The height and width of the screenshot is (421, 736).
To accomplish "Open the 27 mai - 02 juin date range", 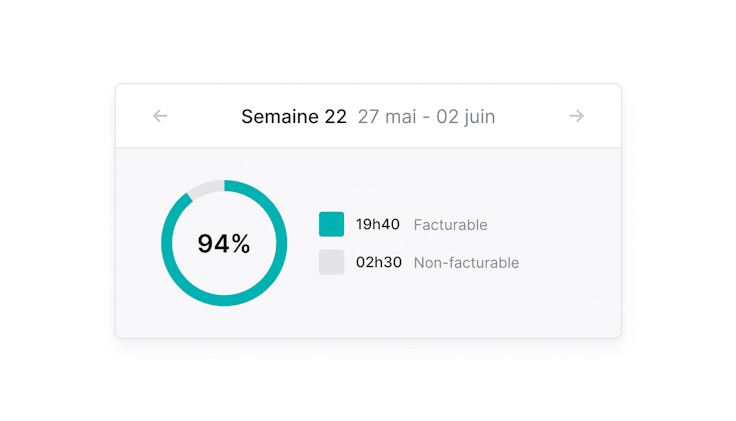I will click(x=426, y=117).
